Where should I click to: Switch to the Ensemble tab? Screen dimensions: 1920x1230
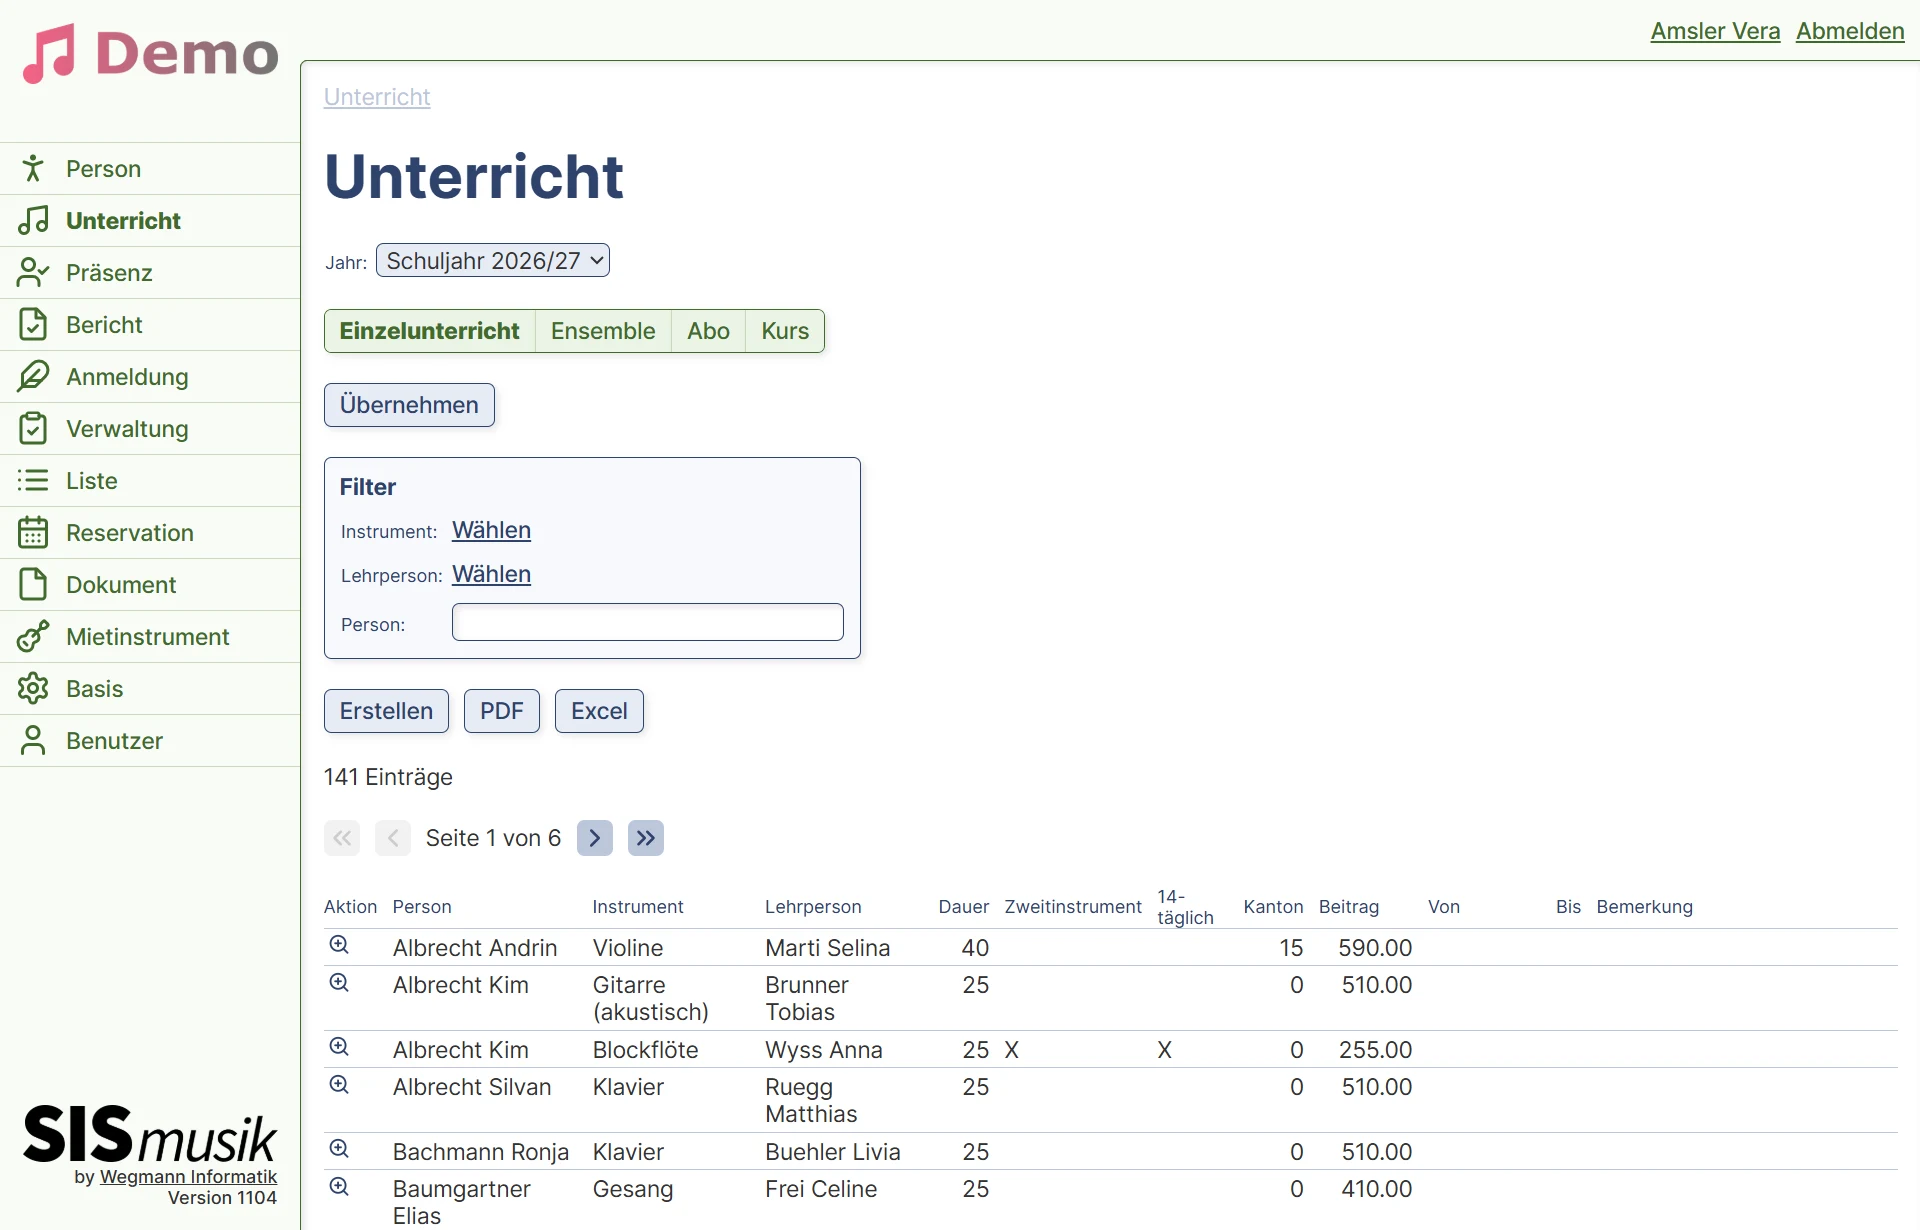(x=603, y=331)
